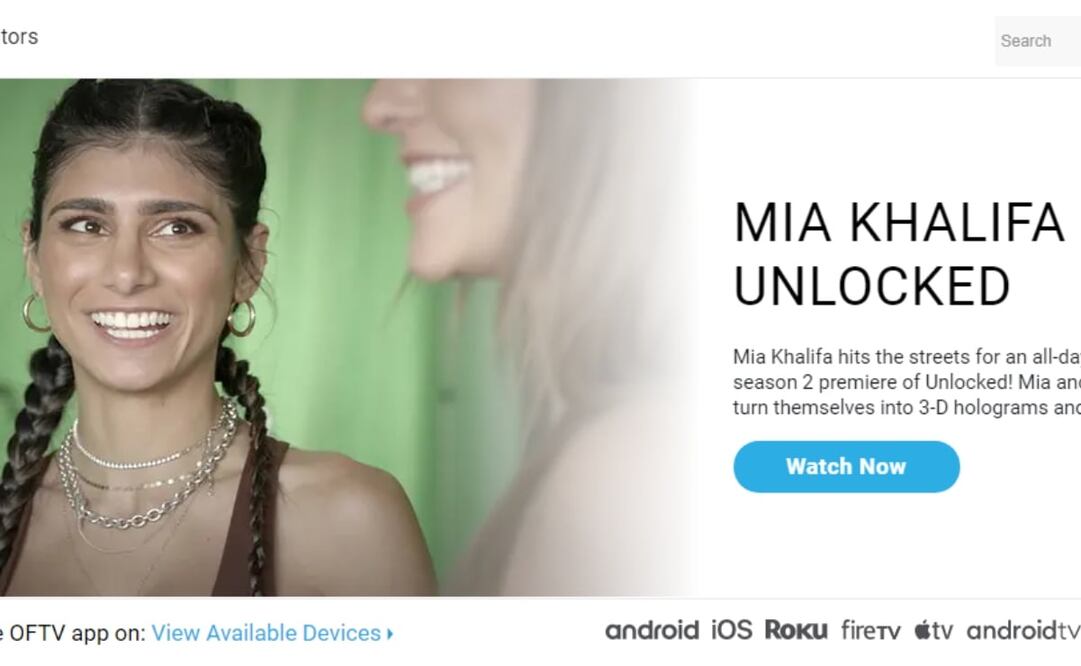This screenshot has width=1081, height=666.
Task: Open the View Available Devices link
Action: click(x=266, y=633)
